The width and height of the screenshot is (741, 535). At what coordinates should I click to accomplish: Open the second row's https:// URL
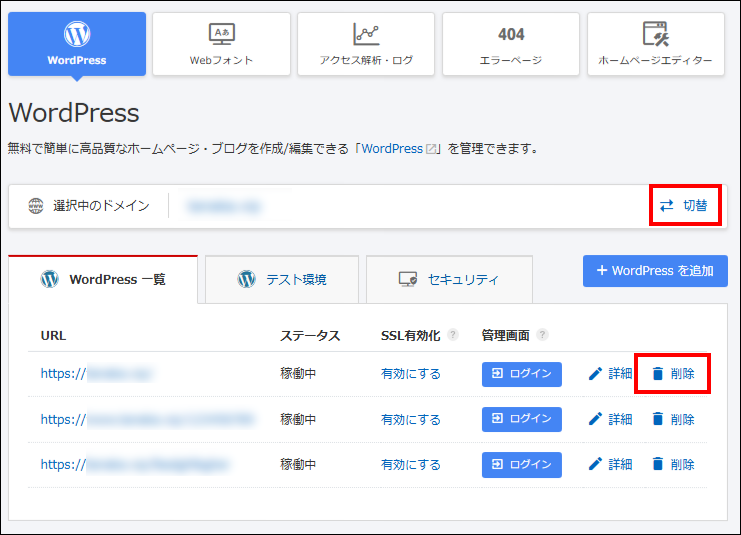click(x=147, y=419)
